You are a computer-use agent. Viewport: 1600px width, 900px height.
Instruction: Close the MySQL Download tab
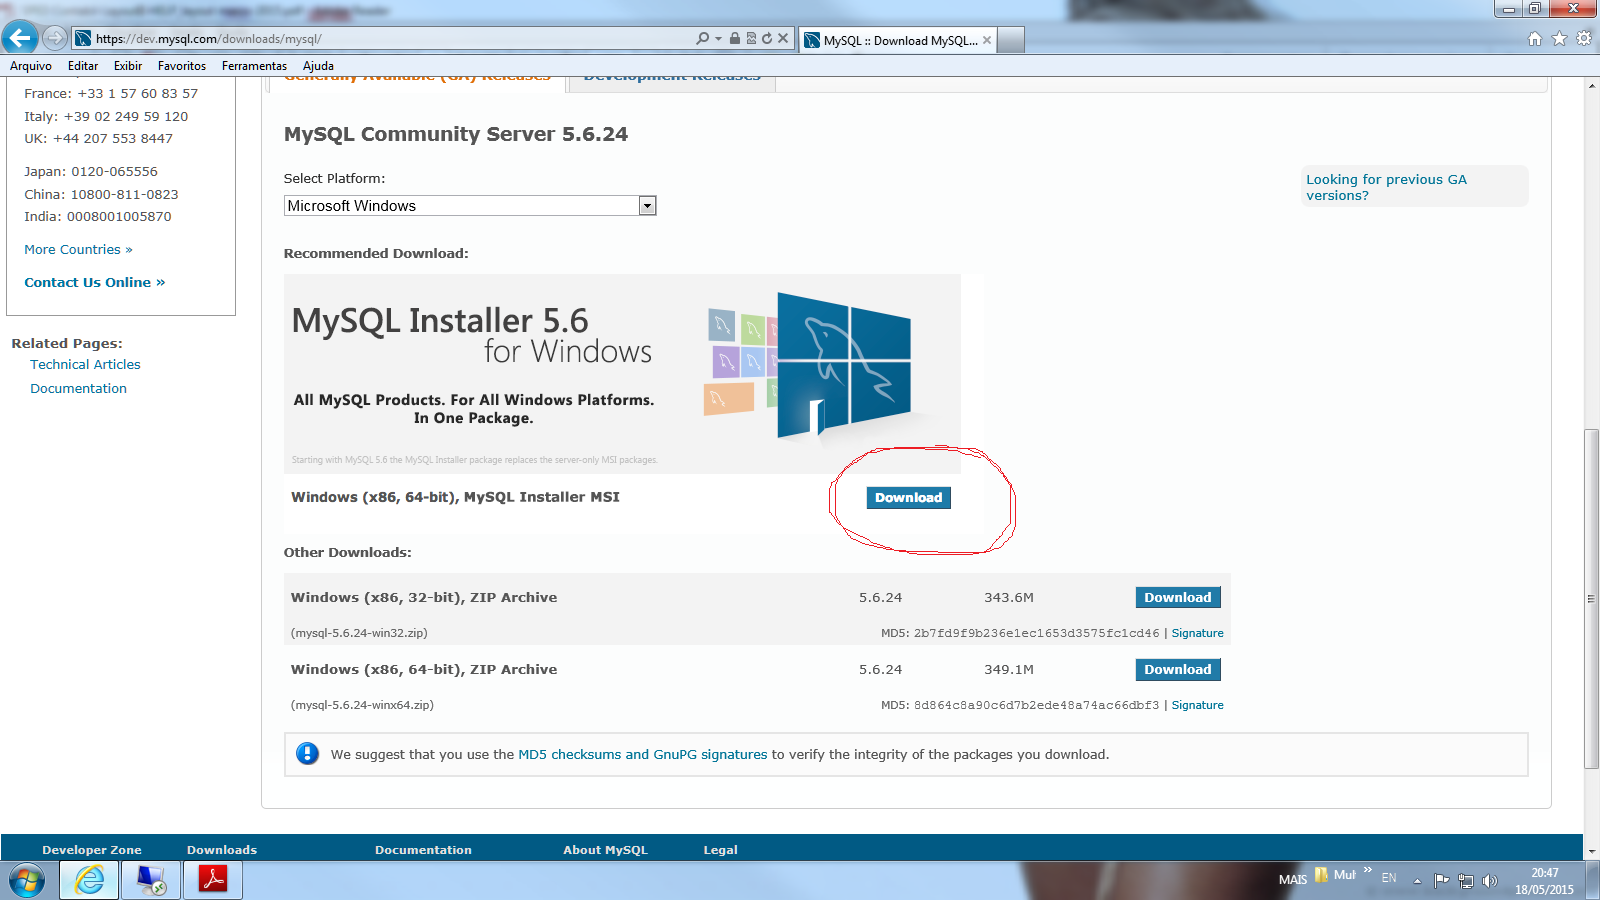(x=987, y=40)
